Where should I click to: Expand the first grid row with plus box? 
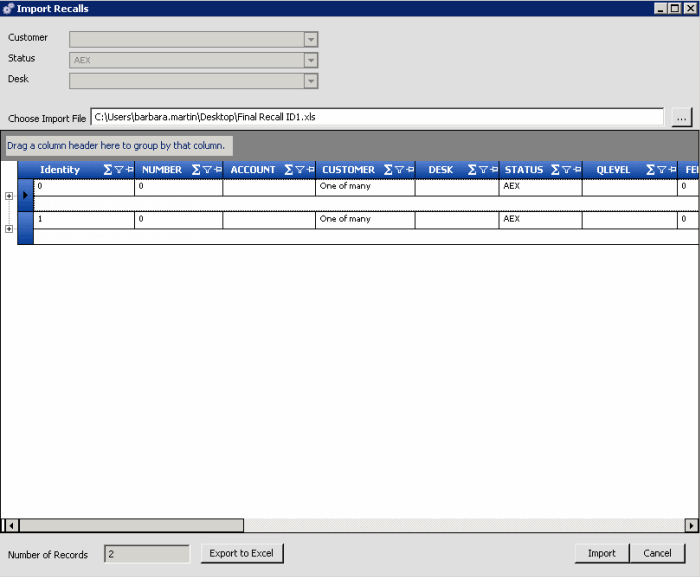tap(9, 196)
